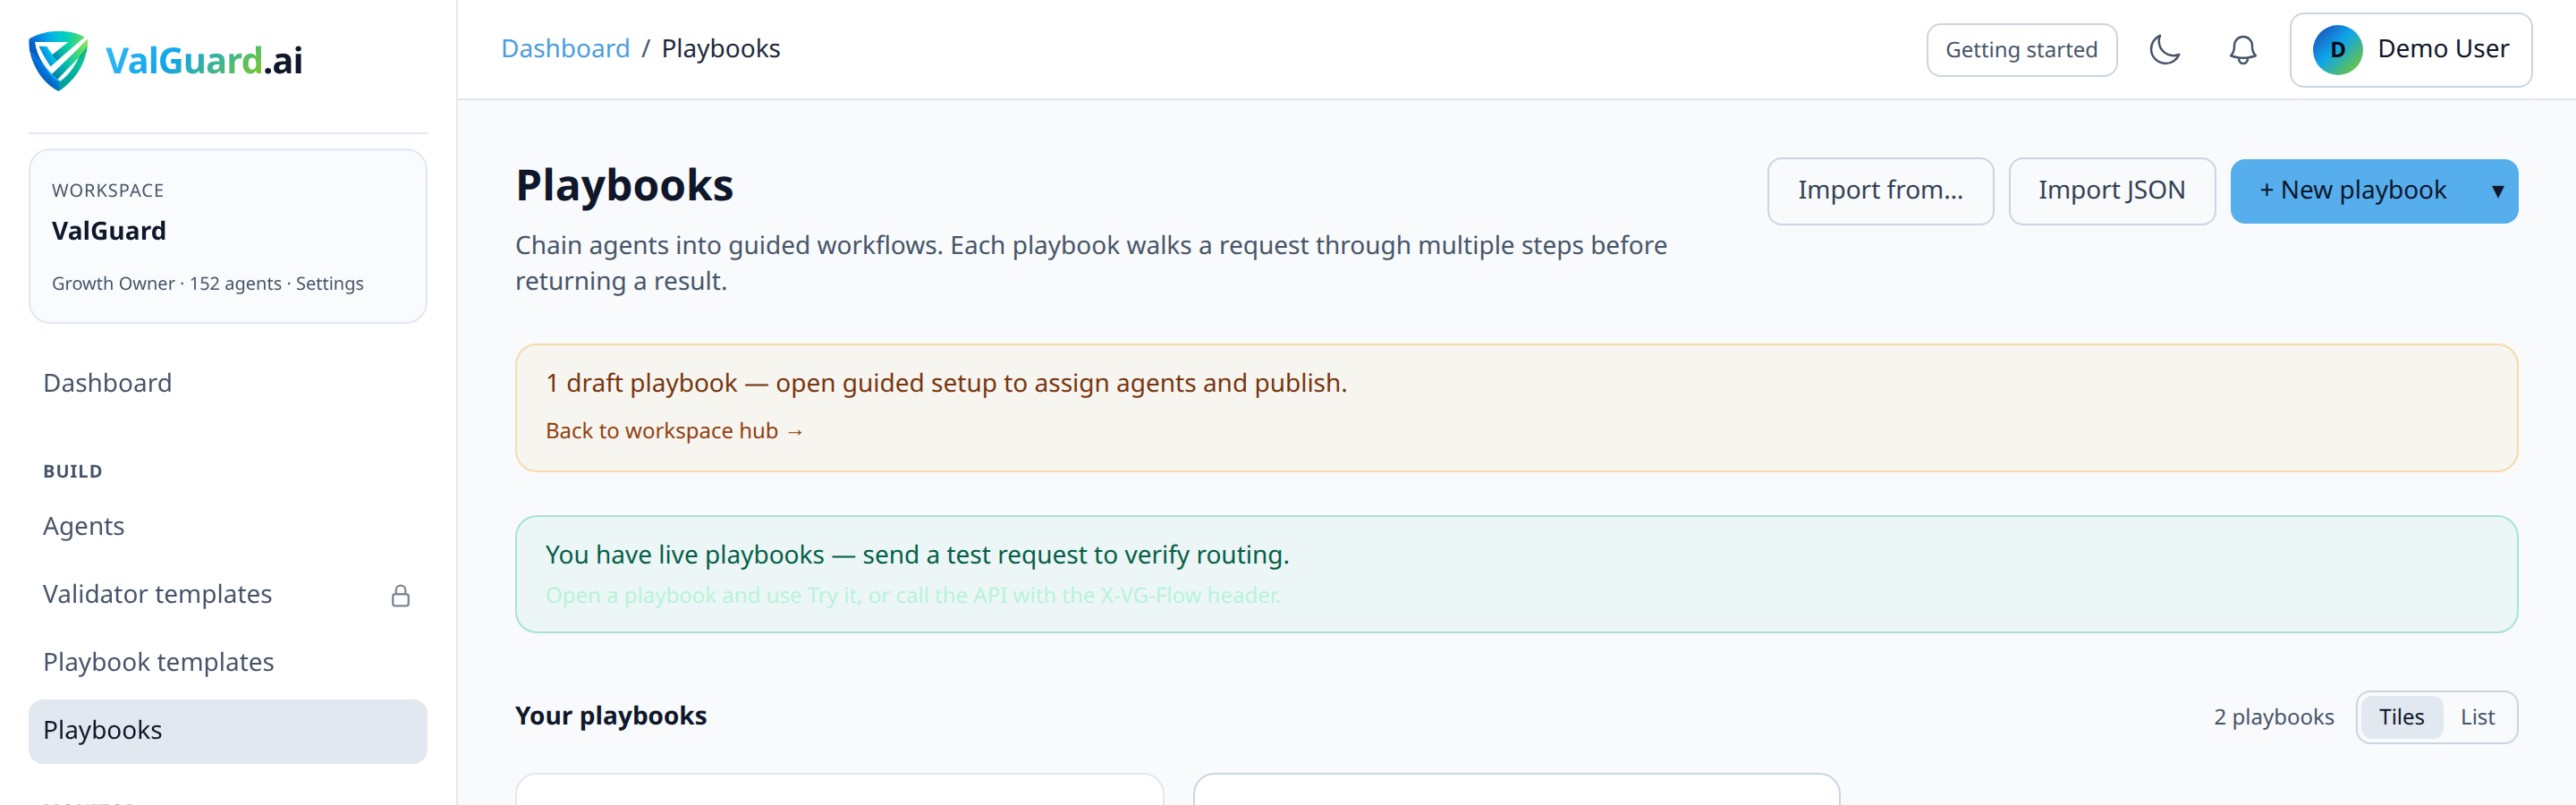Click the Import JSON button
The image size is (2576, 805).
(2111, 191)
